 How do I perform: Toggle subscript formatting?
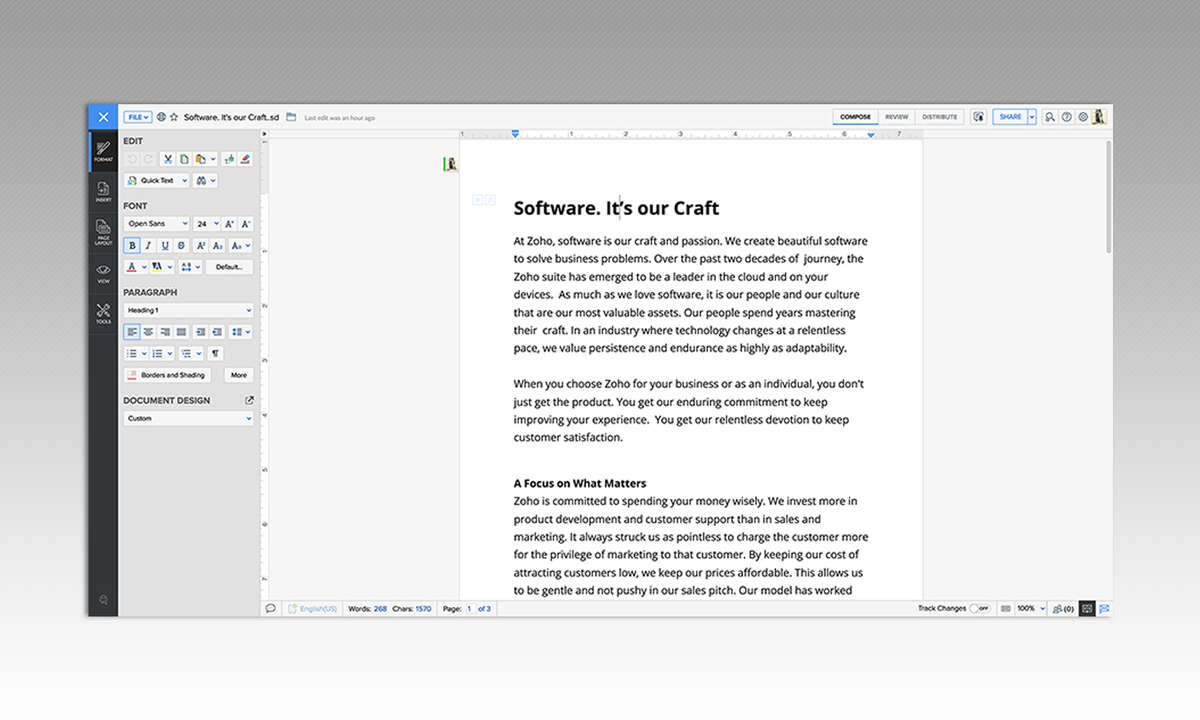pyautogui.click(x=217, y=245)
